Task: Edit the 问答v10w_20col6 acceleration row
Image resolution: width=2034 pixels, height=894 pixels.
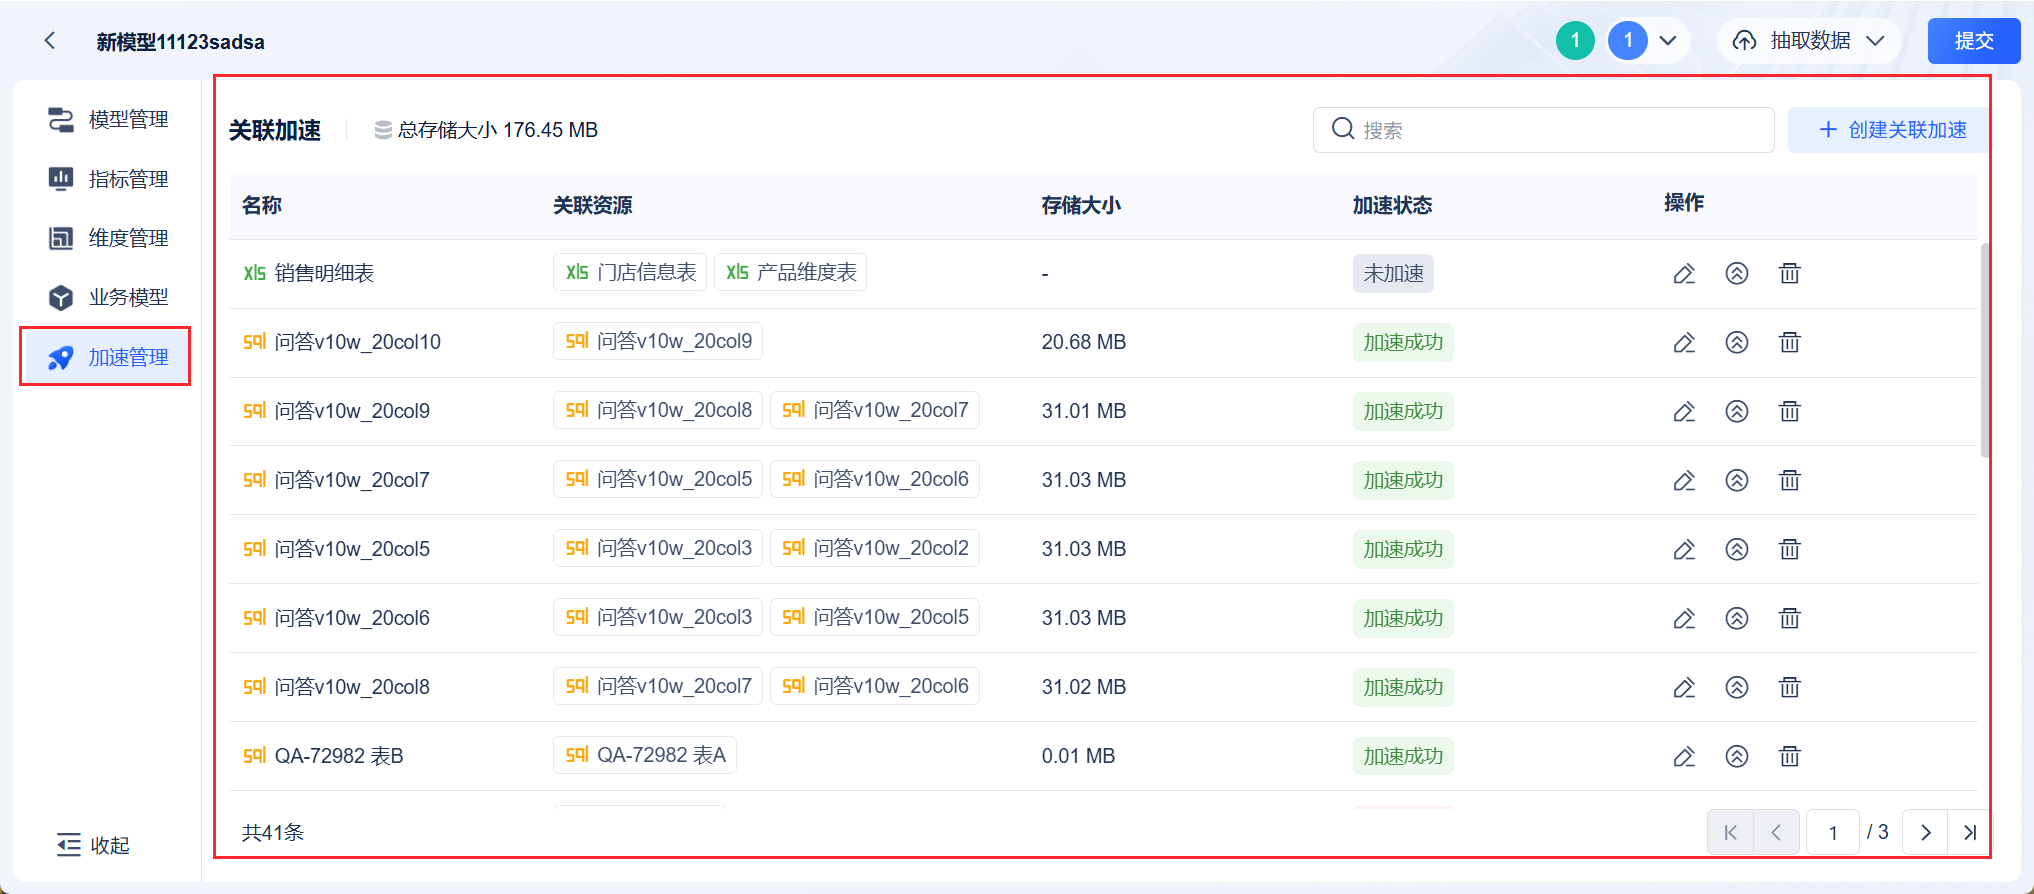Action: tap(1684, 619)
